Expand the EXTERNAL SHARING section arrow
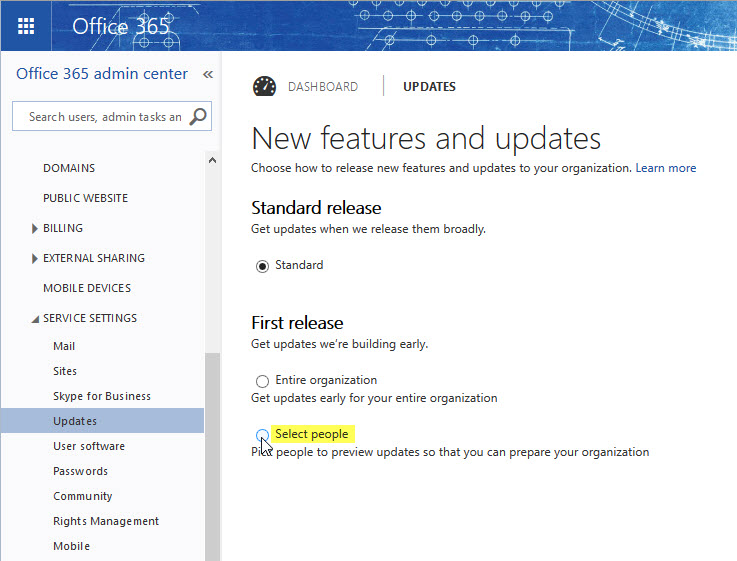The image size is (737, 561). (34, 259)
